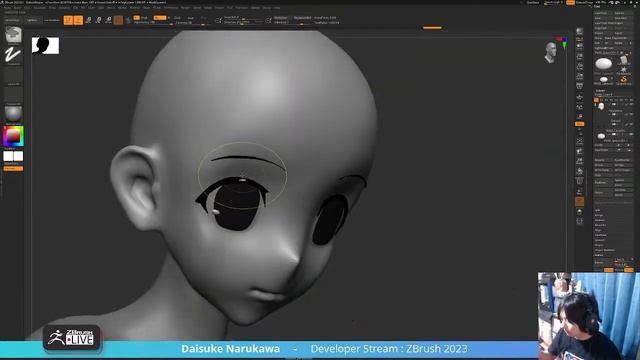
Task: Click the right-shelf Rotate view icon
Action: (x=580, y=171)
